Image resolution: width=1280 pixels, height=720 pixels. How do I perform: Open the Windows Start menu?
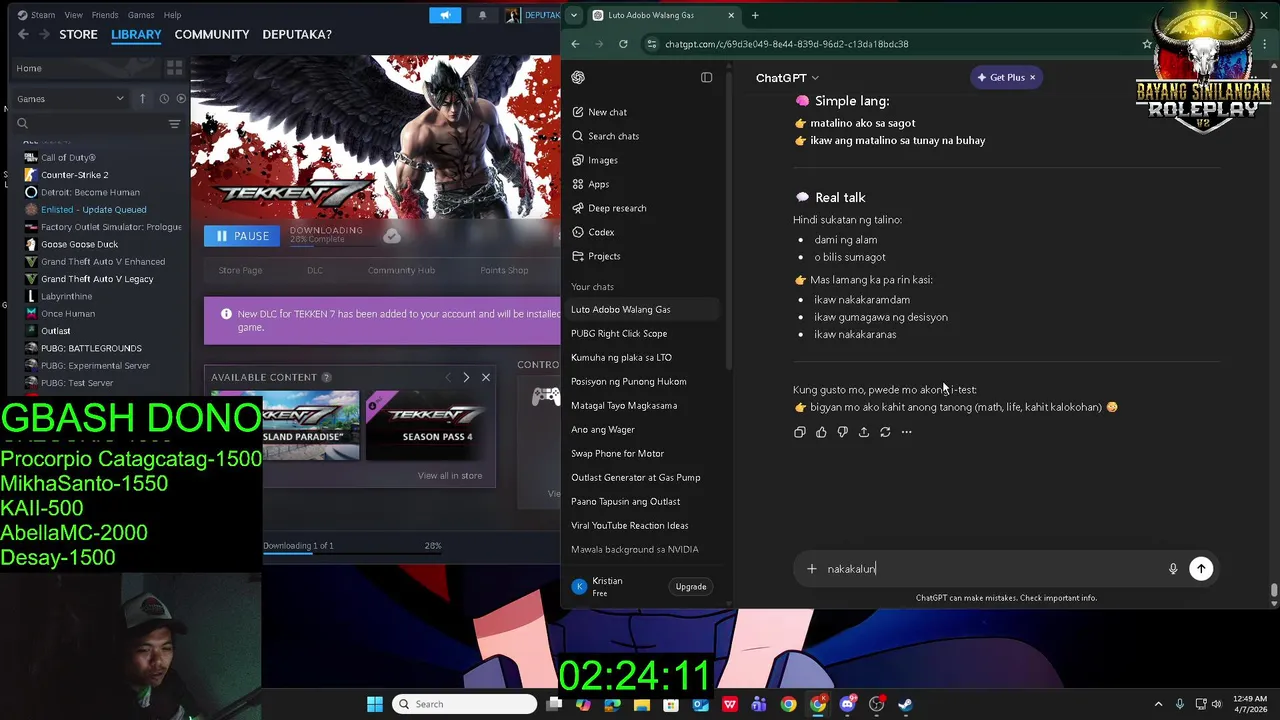point(375,704)
